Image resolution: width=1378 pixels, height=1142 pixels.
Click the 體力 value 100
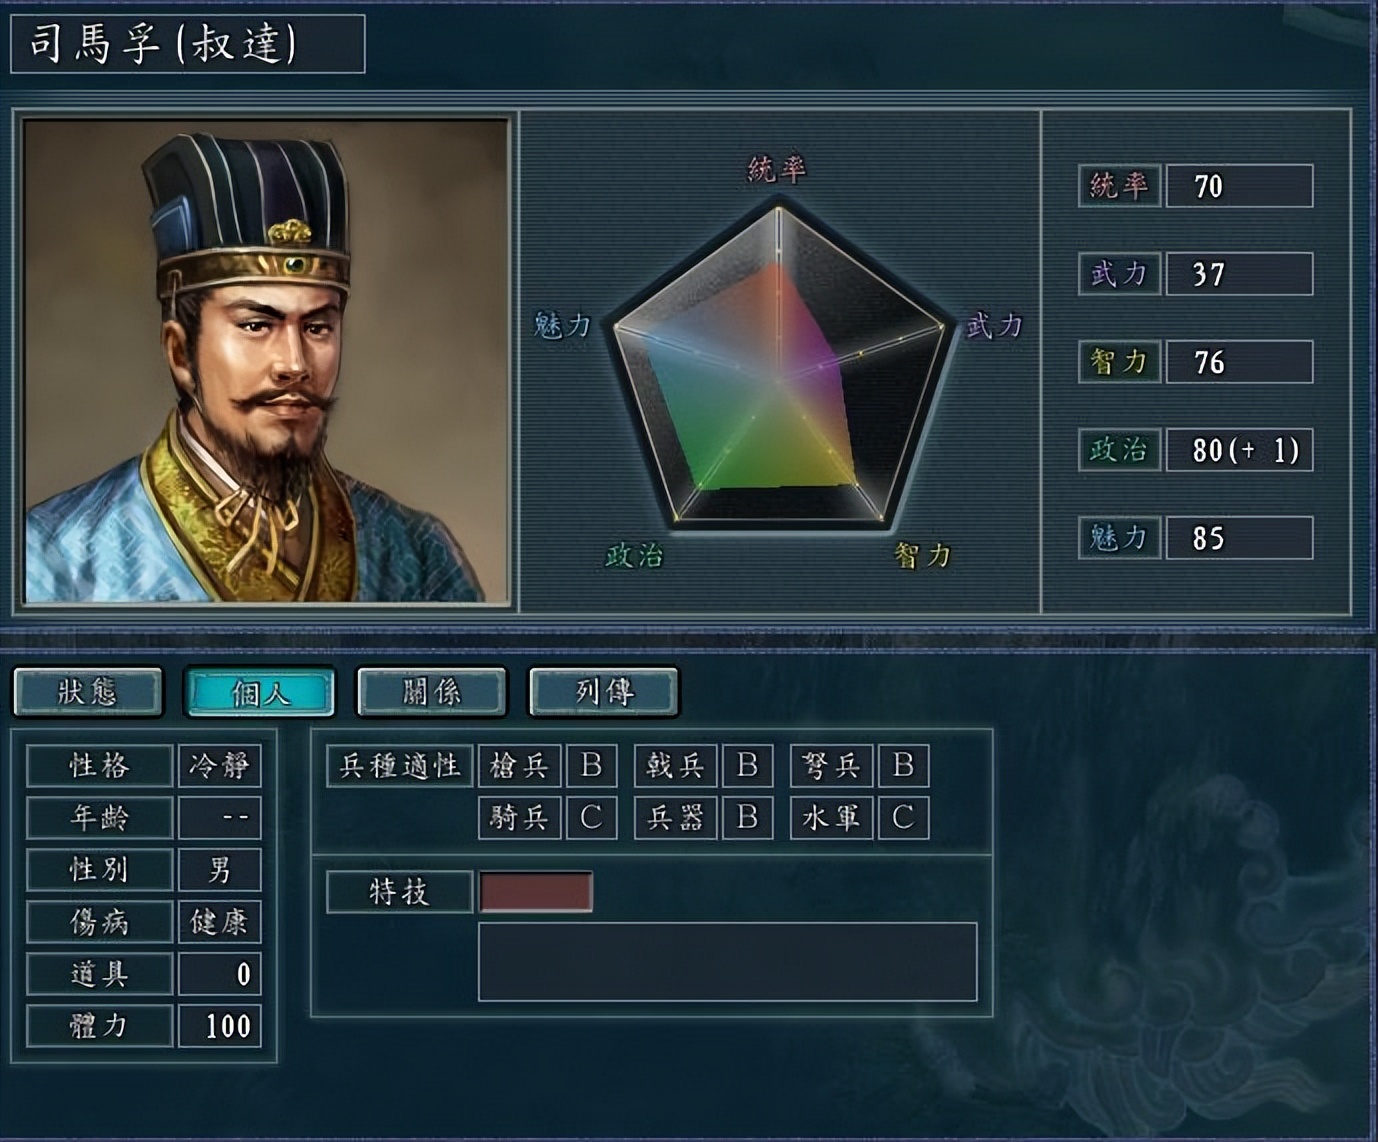pyautogui.click(x=219, y=1026)
